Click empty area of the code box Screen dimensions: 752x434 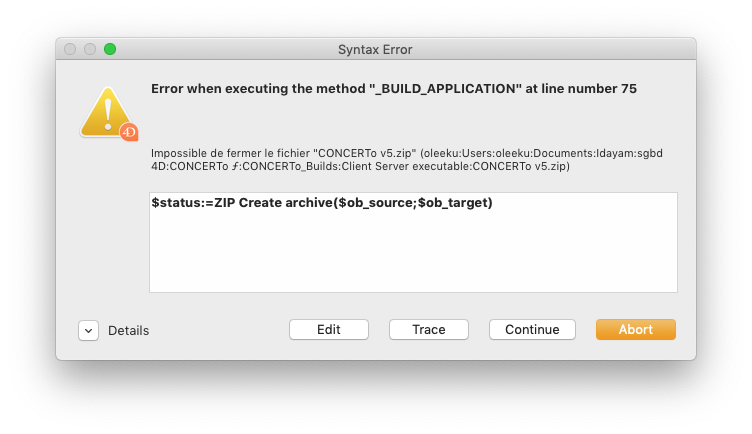tap(412, 255)
